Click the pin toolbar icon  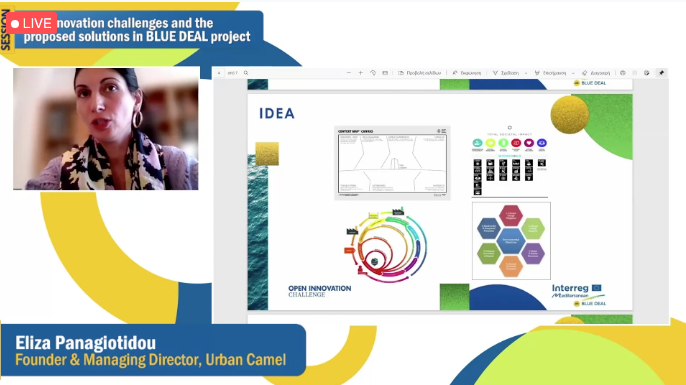(661, 73)
